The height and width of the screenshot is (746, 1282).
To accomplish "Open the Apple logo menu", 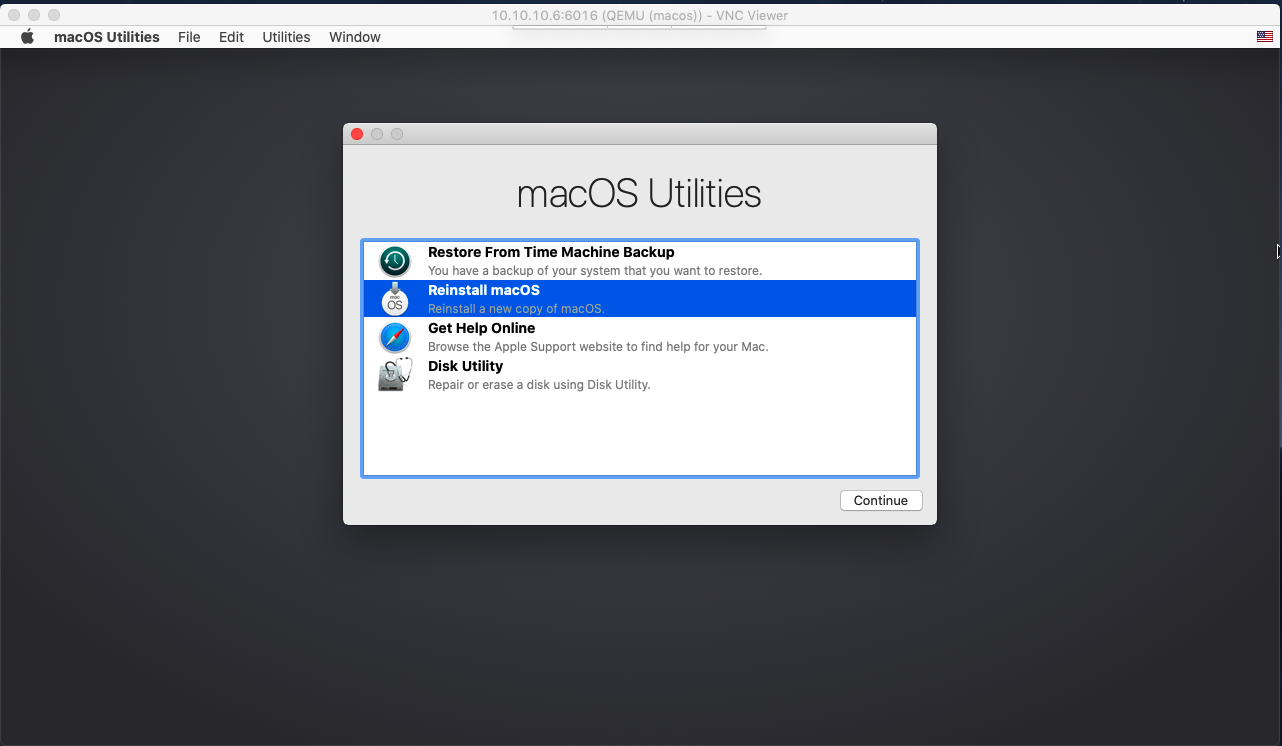I will [28, 37].
